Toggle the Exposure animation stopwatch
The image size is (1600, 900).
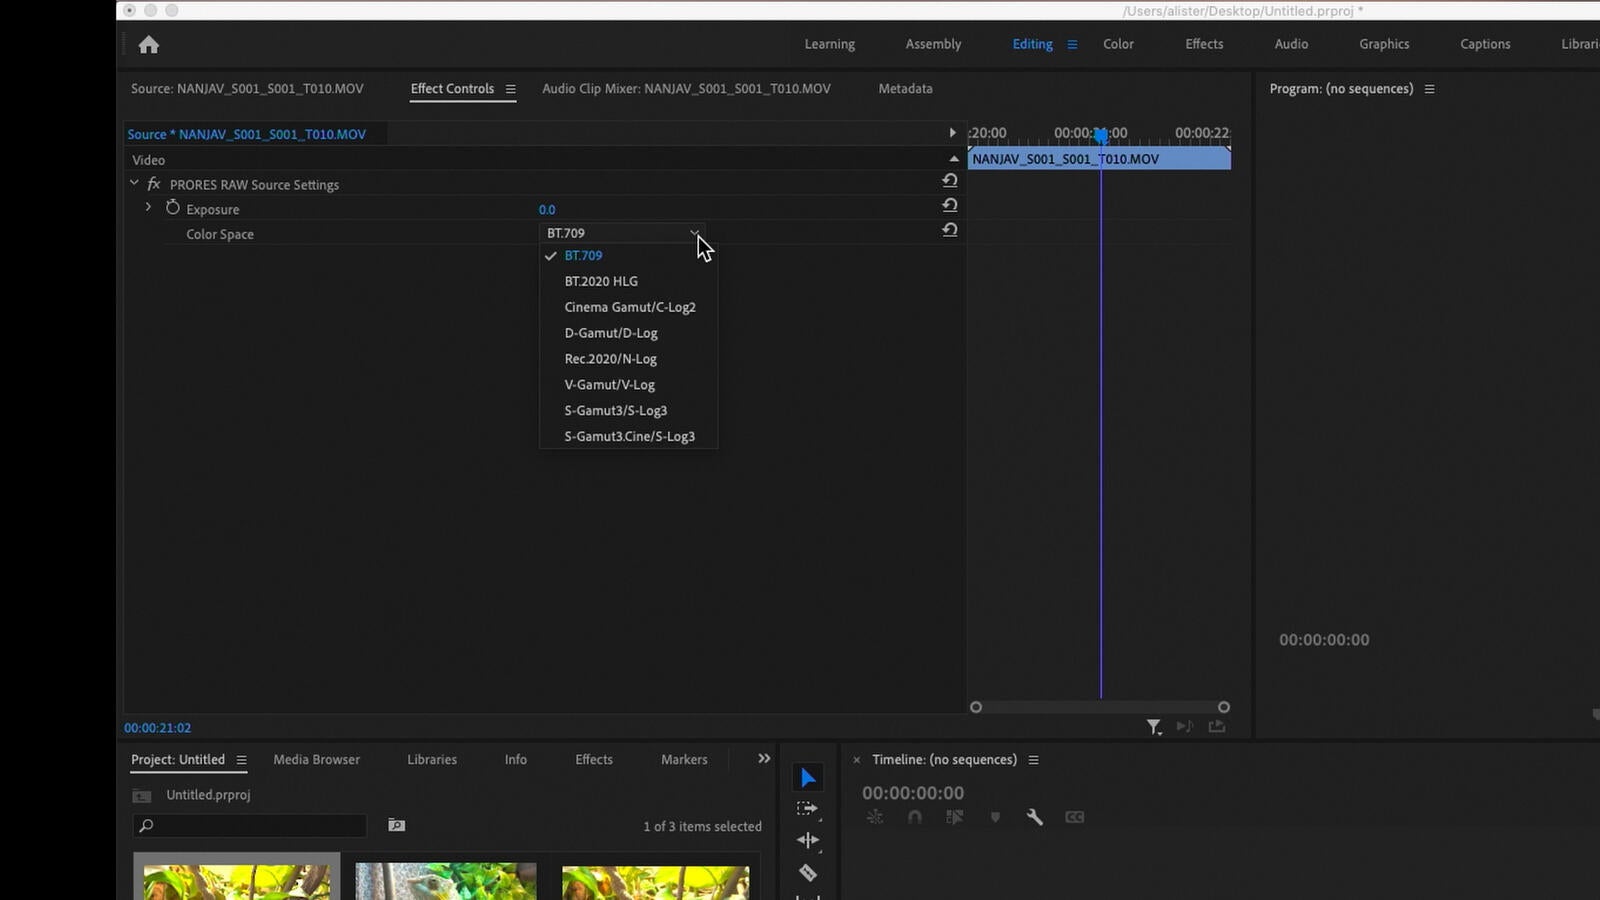(173, 208)
